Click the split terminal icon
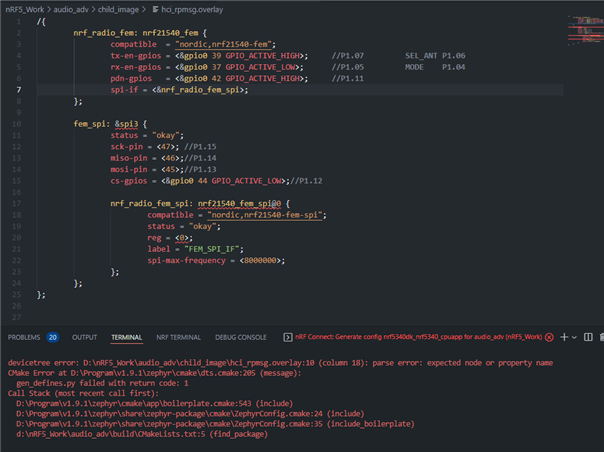This screenshot has height=452, width=604. point(588,338)
